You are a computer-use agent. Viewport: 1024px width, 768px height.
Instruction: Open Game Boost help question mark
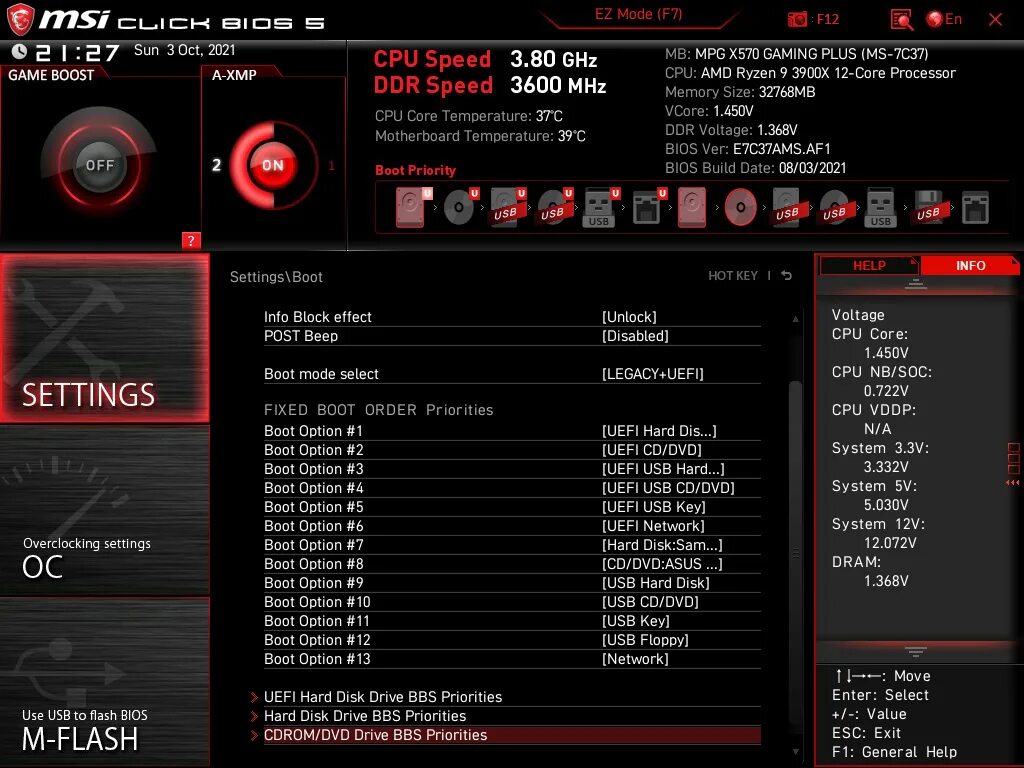pos(191,240)
